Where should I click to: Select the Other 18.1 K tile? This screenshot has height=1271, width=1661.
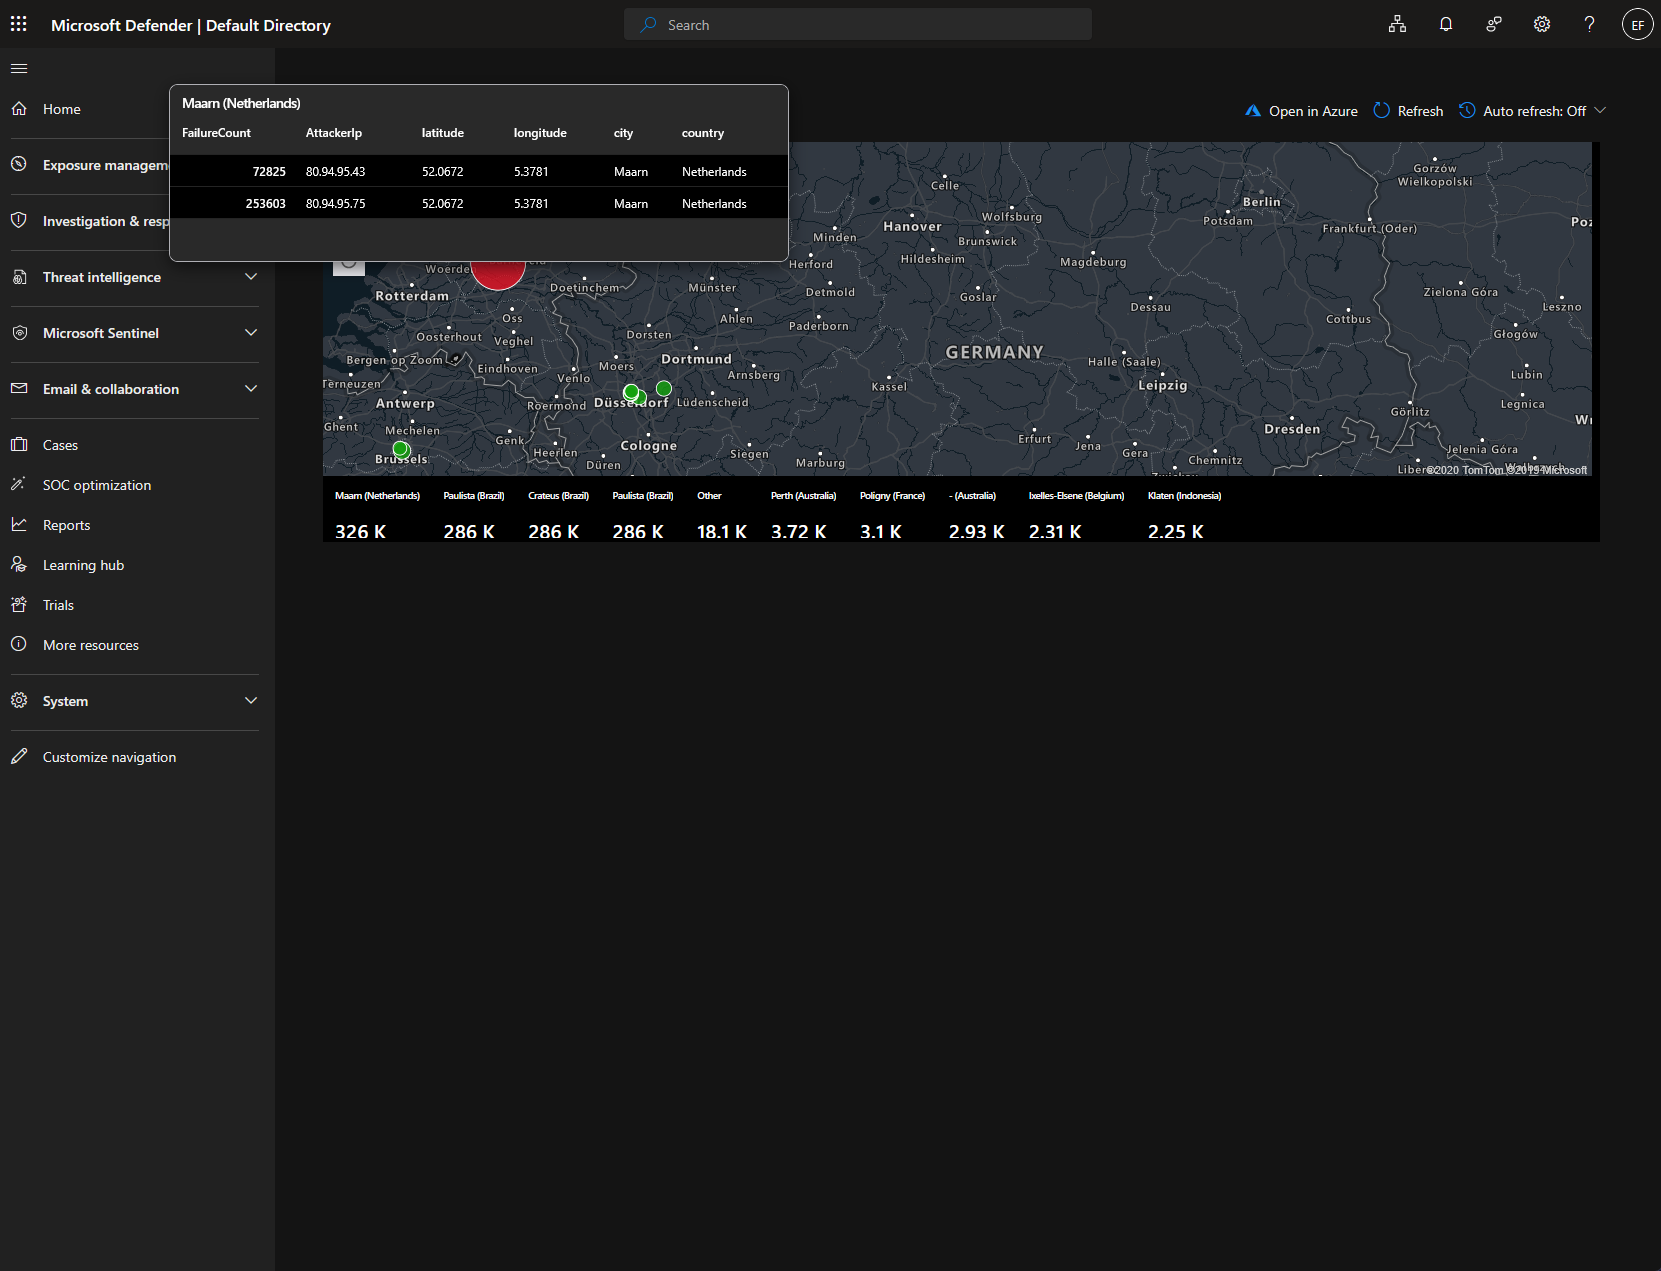coord(722,515)
